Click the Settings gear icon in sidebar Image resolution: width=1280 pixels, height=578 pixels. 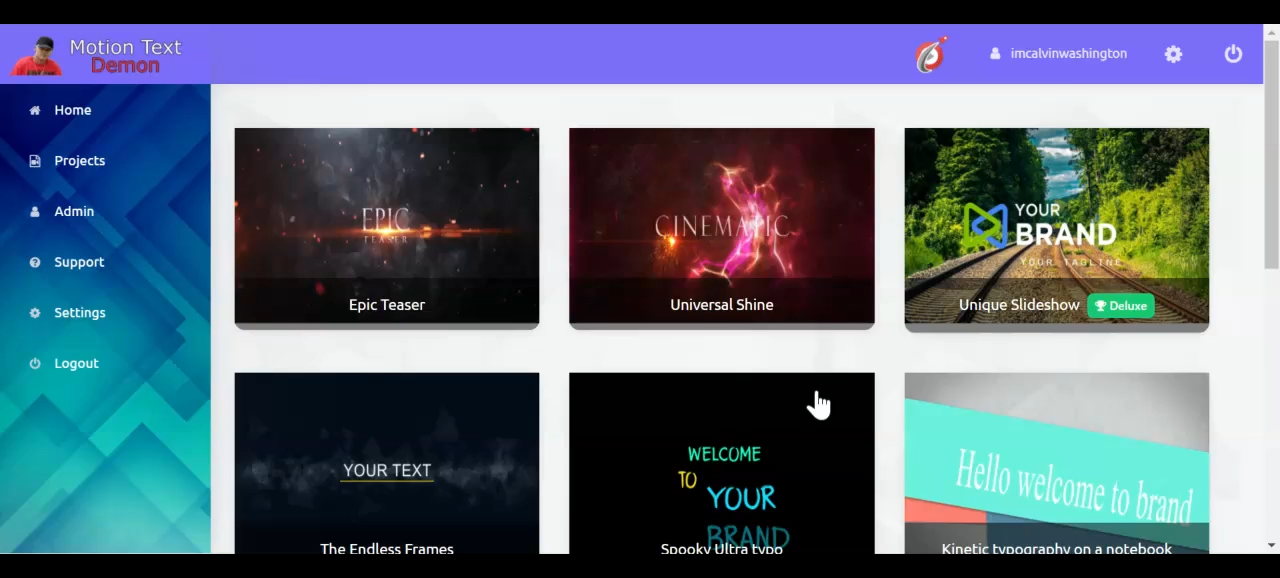click(35, 313)
